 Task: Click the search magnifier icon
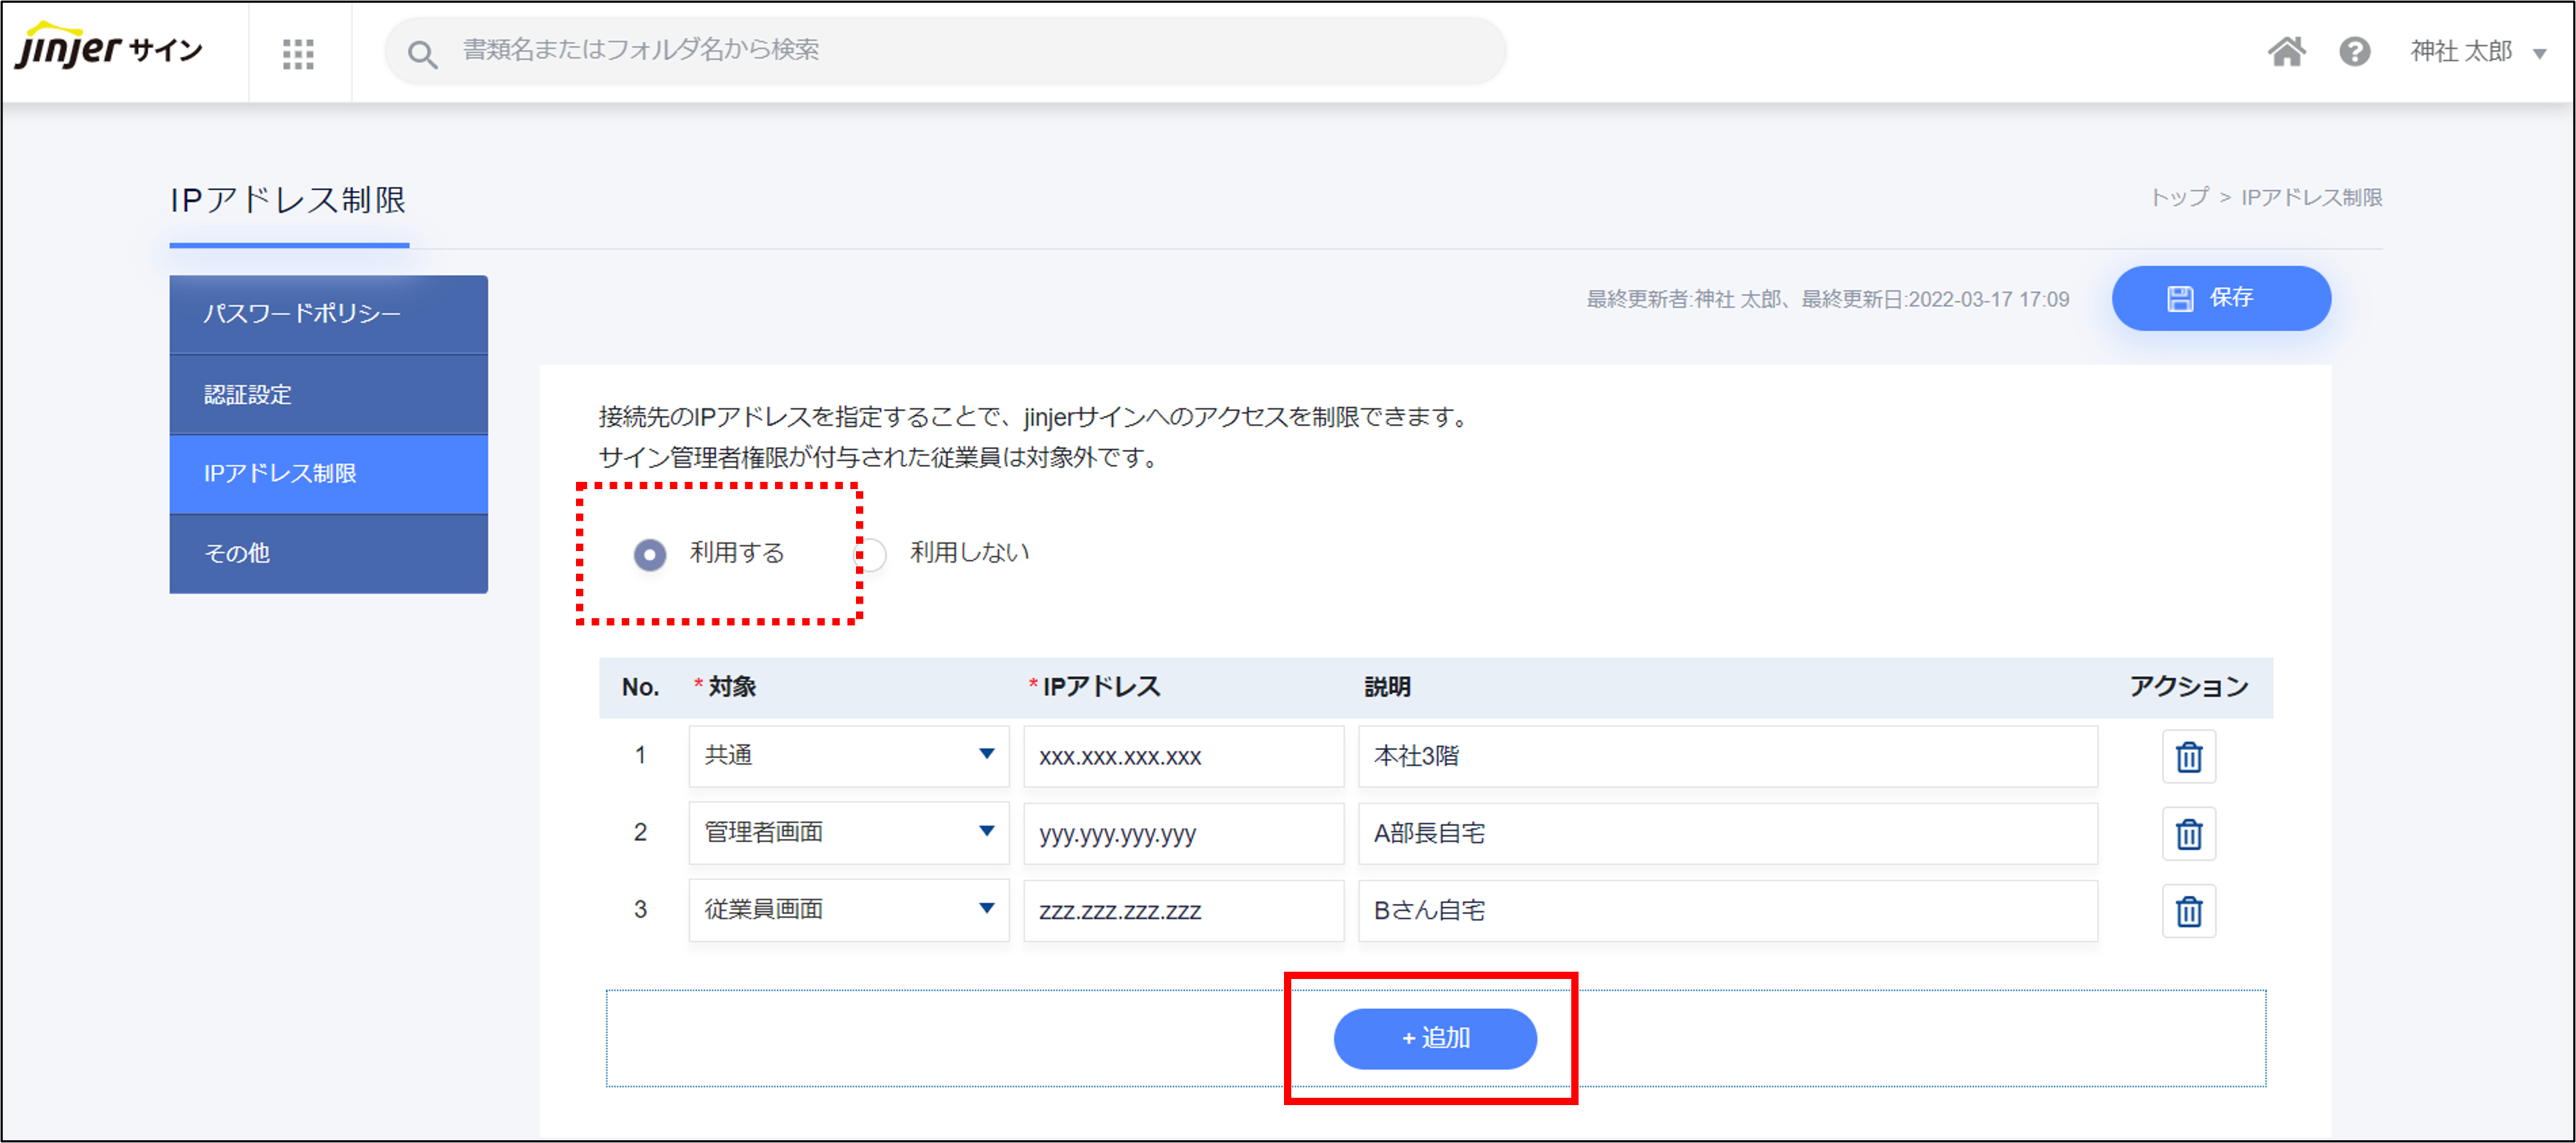[x=422, y=54]
